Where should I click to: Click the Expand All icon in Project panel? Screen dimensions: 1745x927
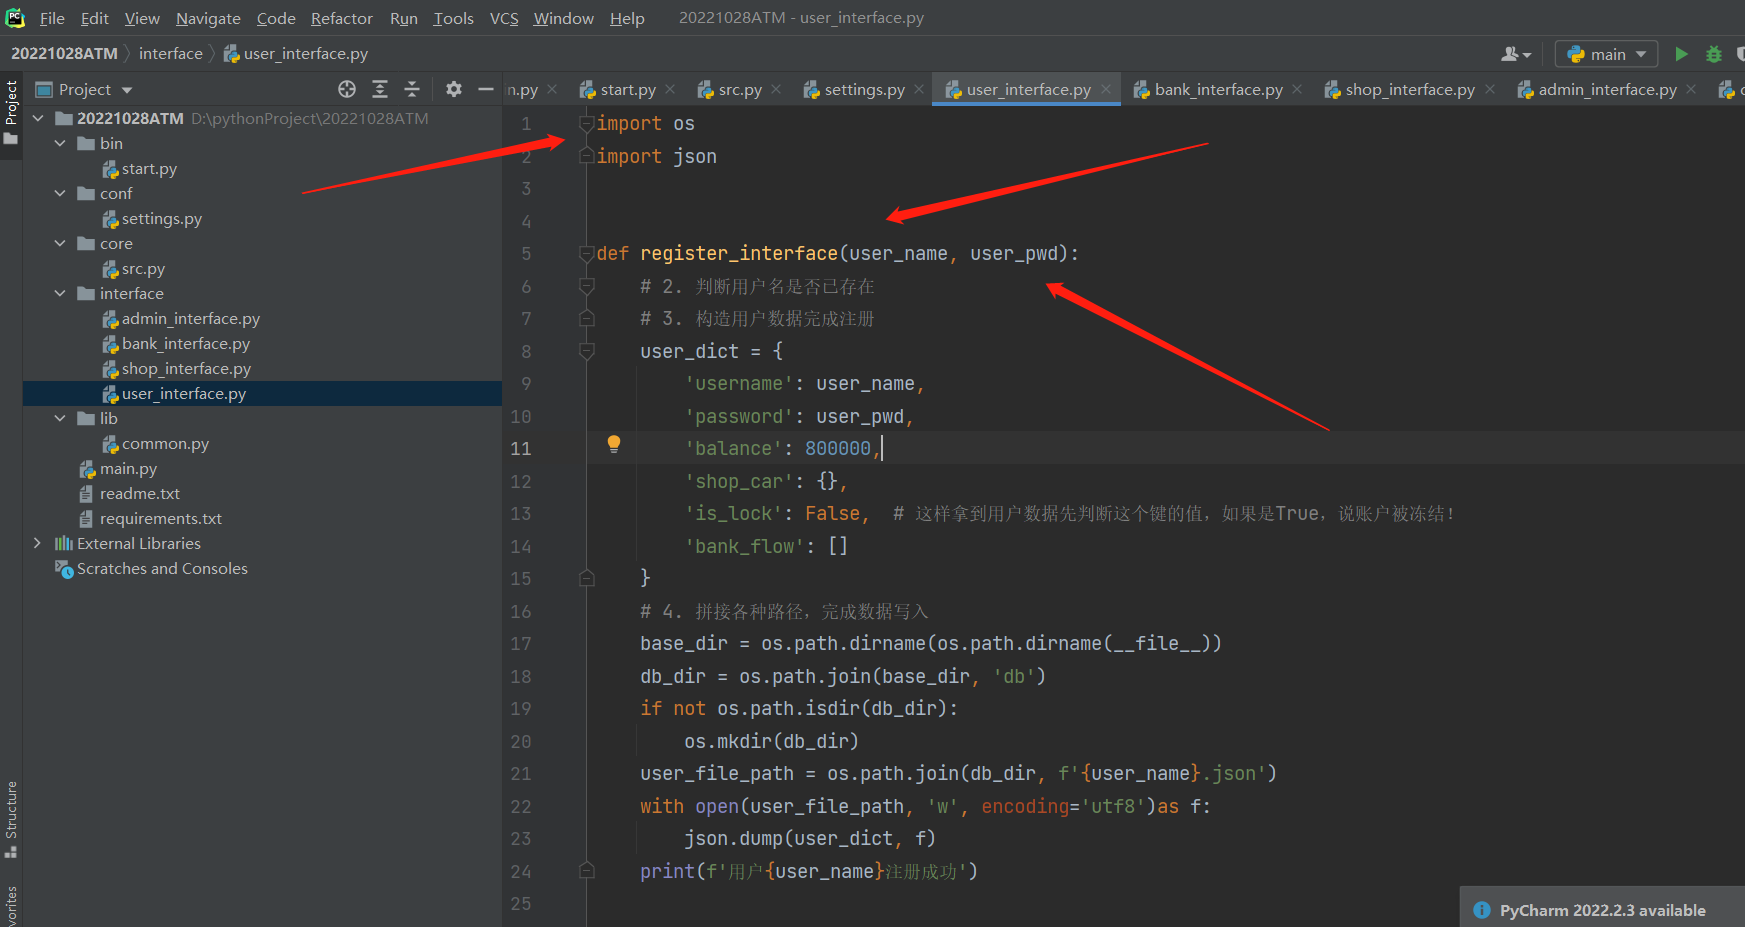[x=380, y=89]
